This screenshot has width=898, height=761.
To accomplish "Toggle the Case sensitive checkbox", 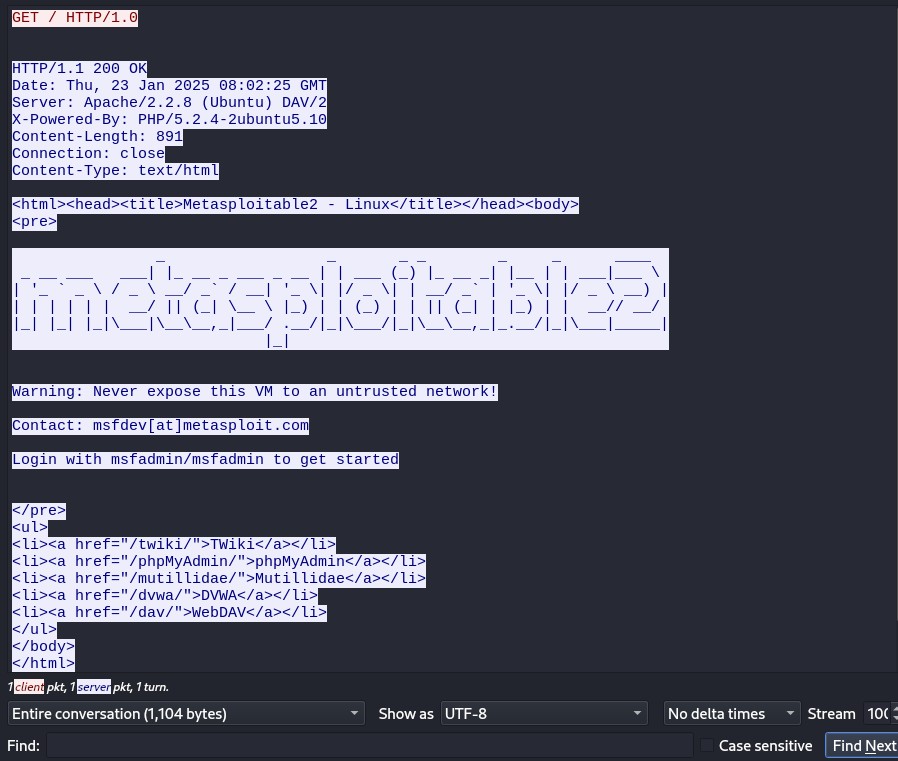I will 707,746.
